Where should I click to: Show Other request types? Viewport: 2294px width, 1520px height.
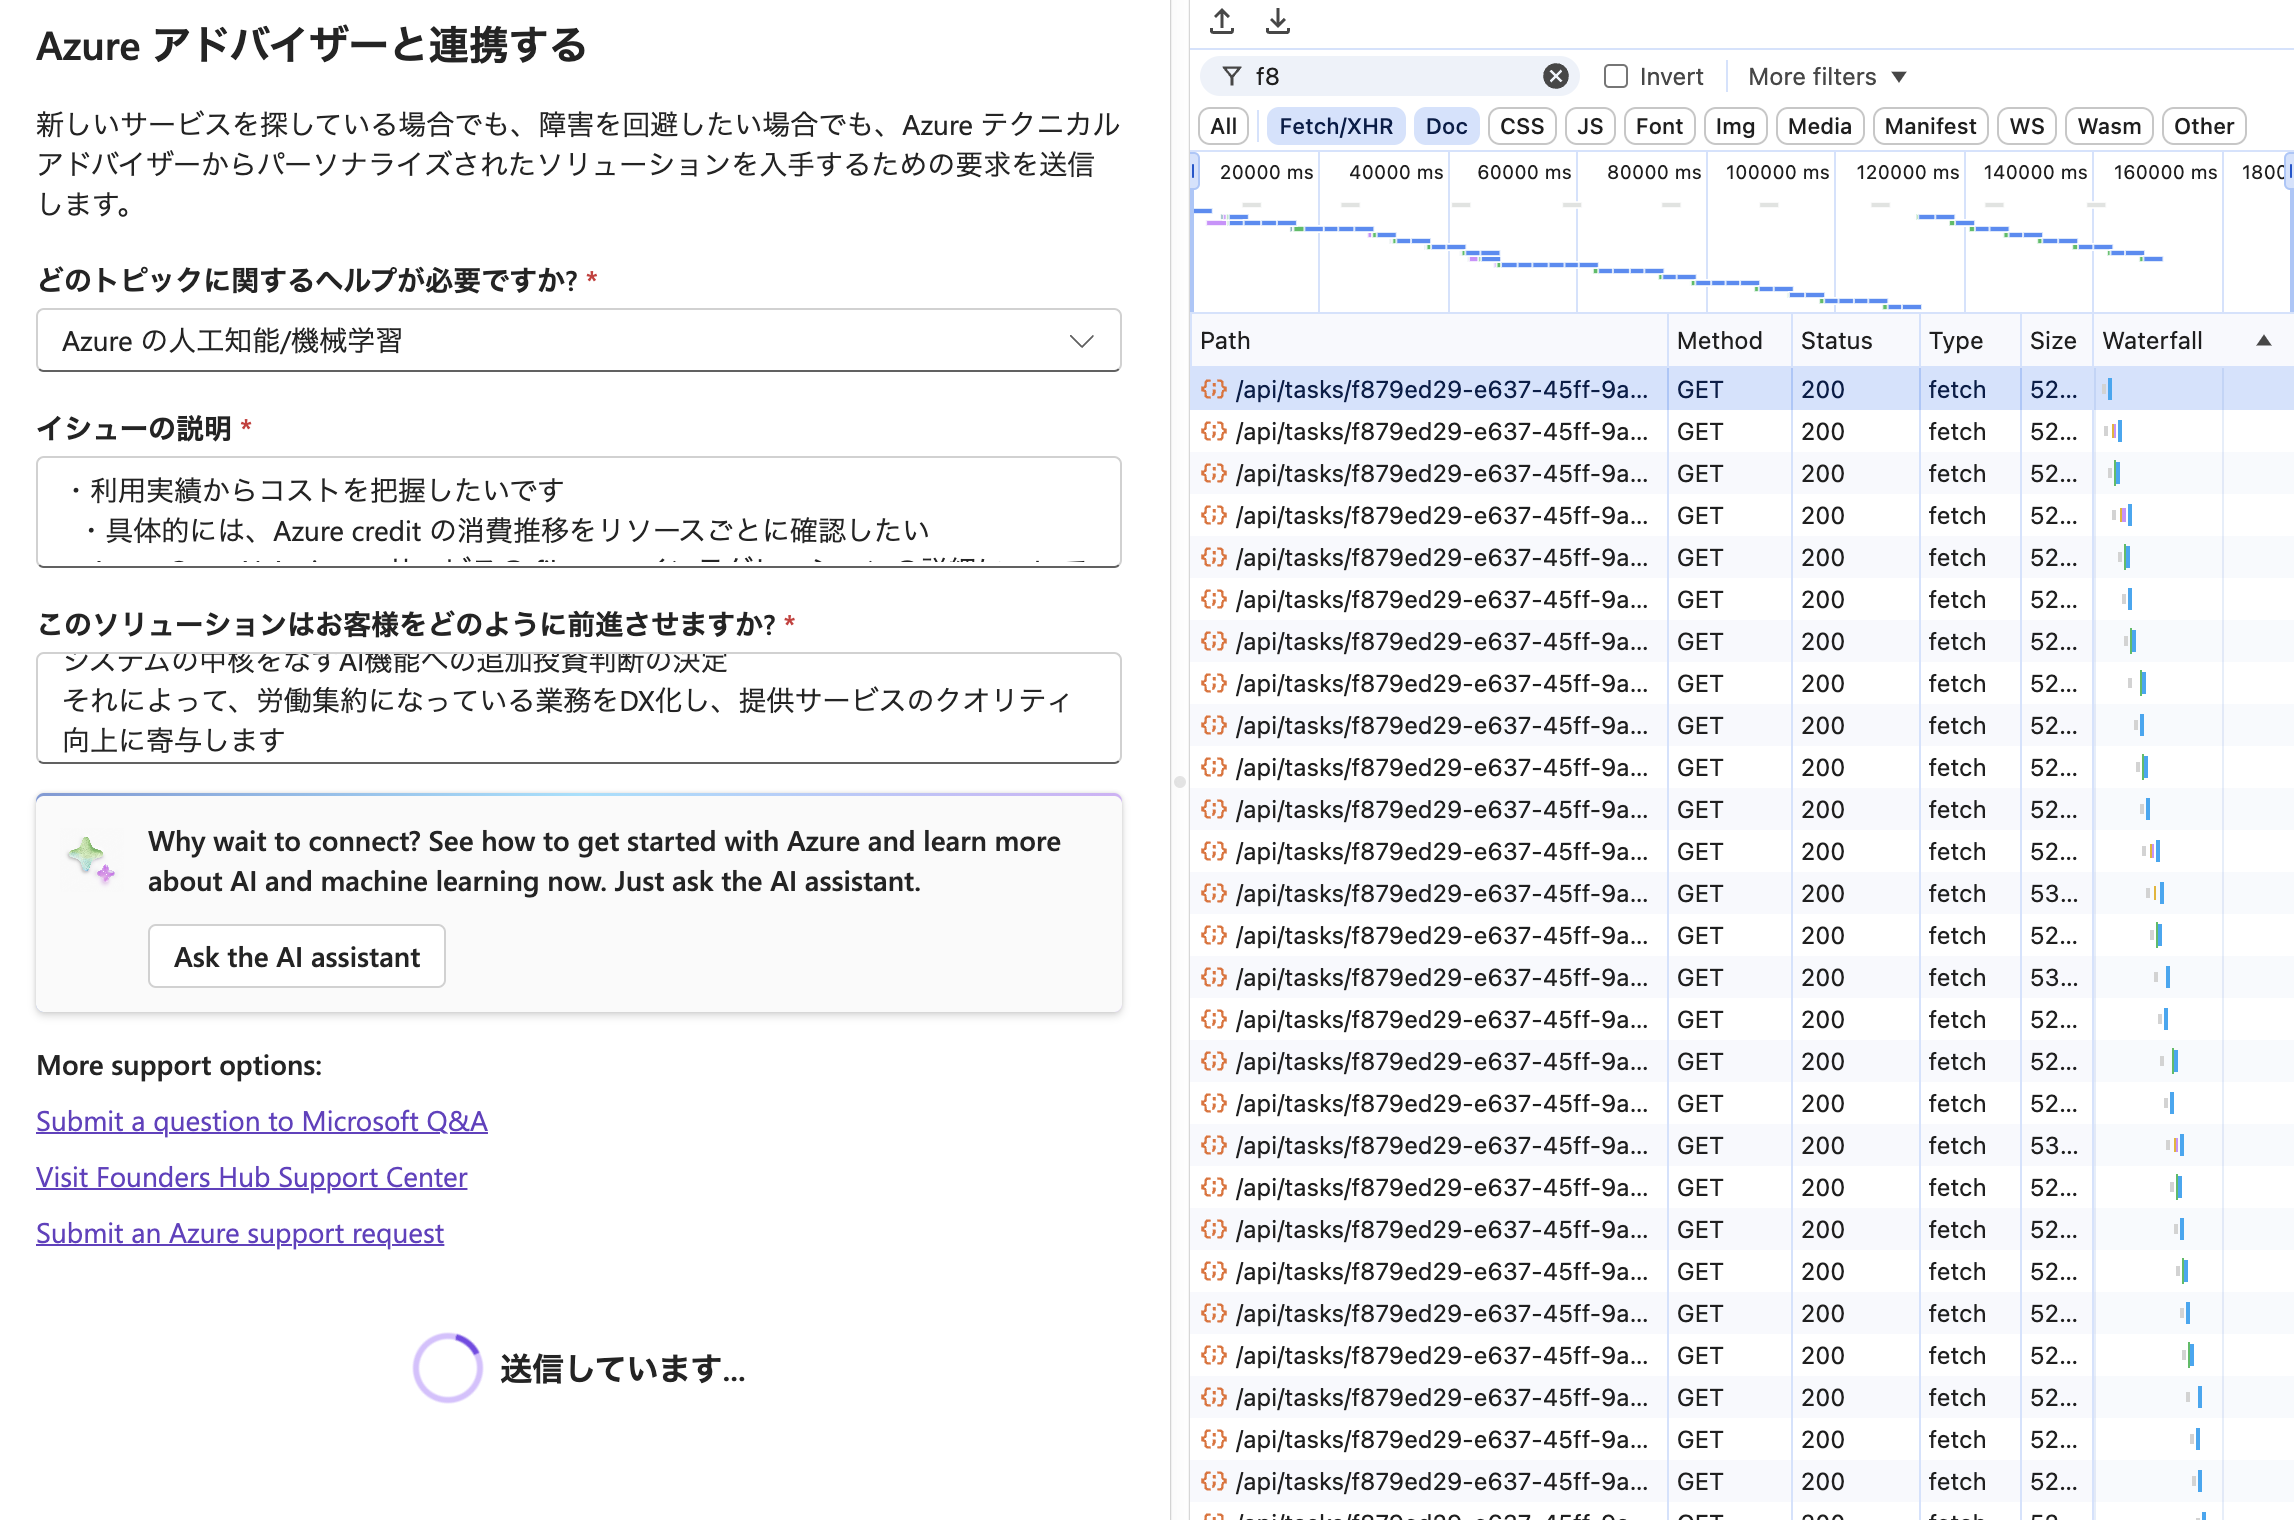point(2204,126)
